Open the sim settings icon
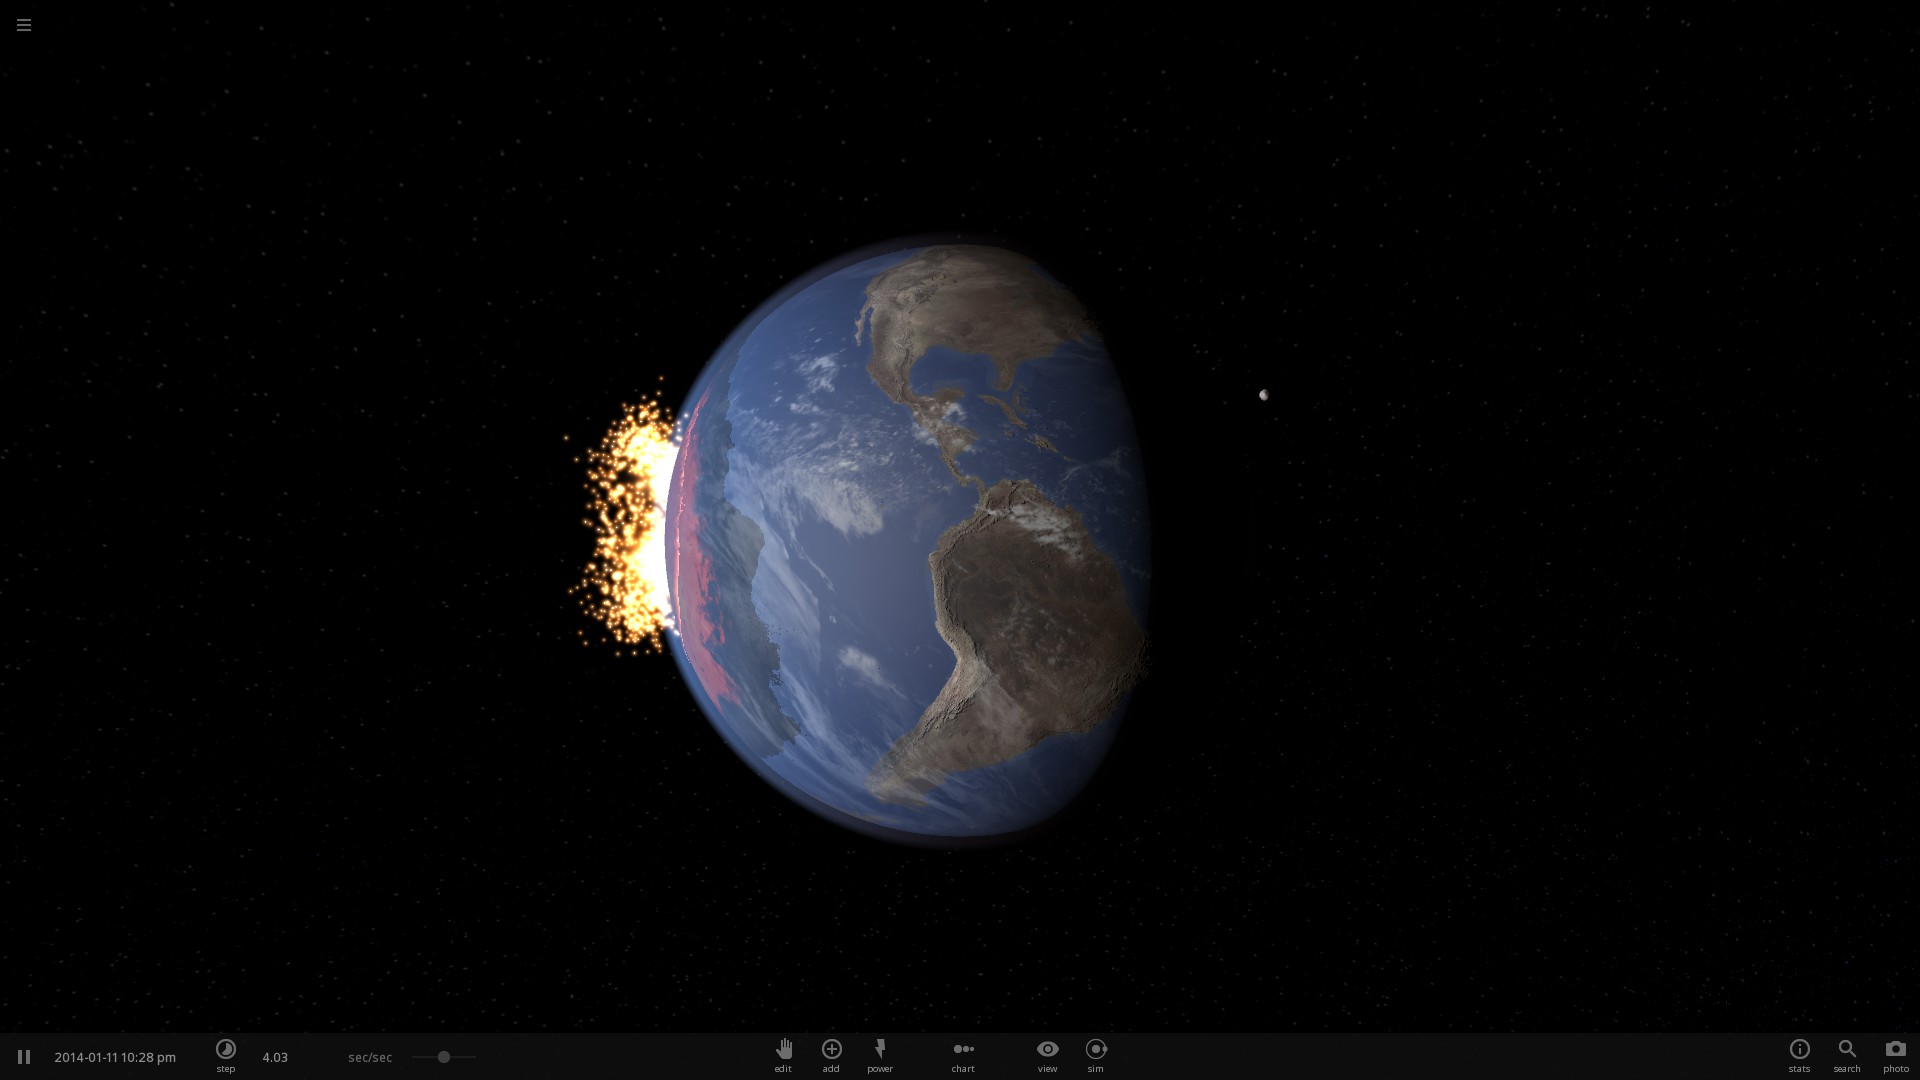This screenshot has height=1080, width=1920. pos(1096,1049)
